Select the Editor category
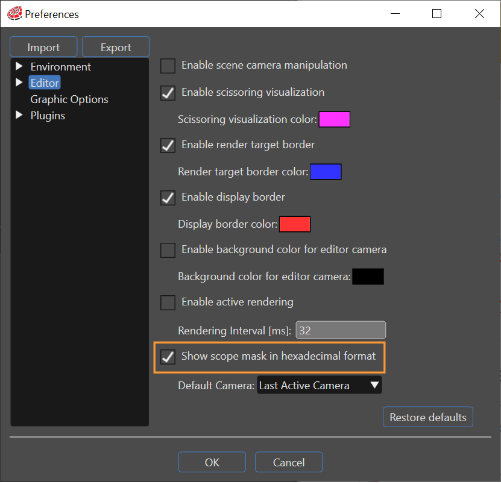Screen dimensions: 501x483 click(45, 83)
